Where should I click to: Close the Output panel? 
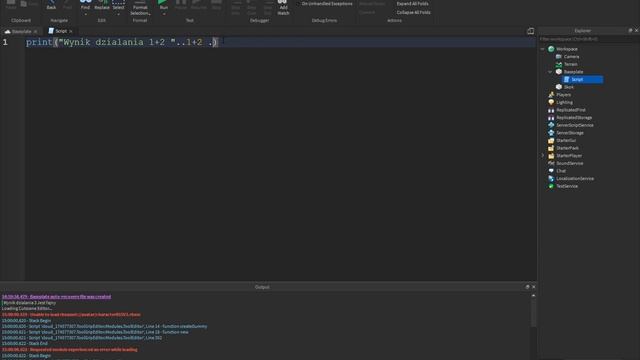pyautogui.click(x=533, y=287)
